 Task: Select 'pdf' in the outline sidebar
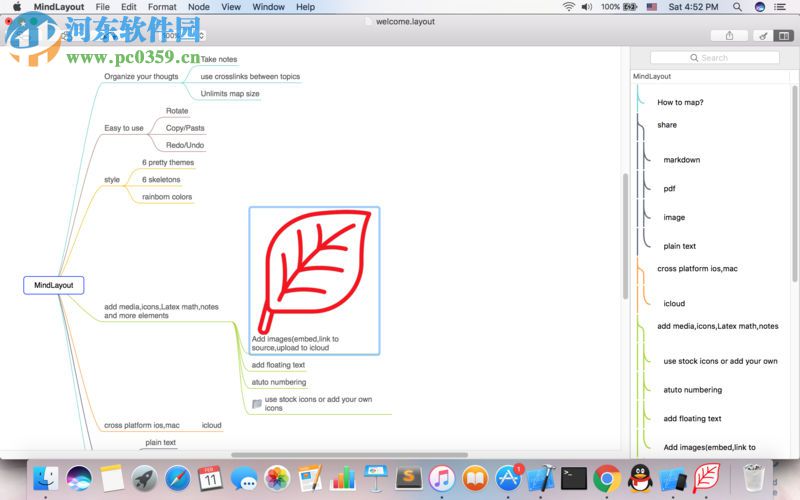coord(669,189)
